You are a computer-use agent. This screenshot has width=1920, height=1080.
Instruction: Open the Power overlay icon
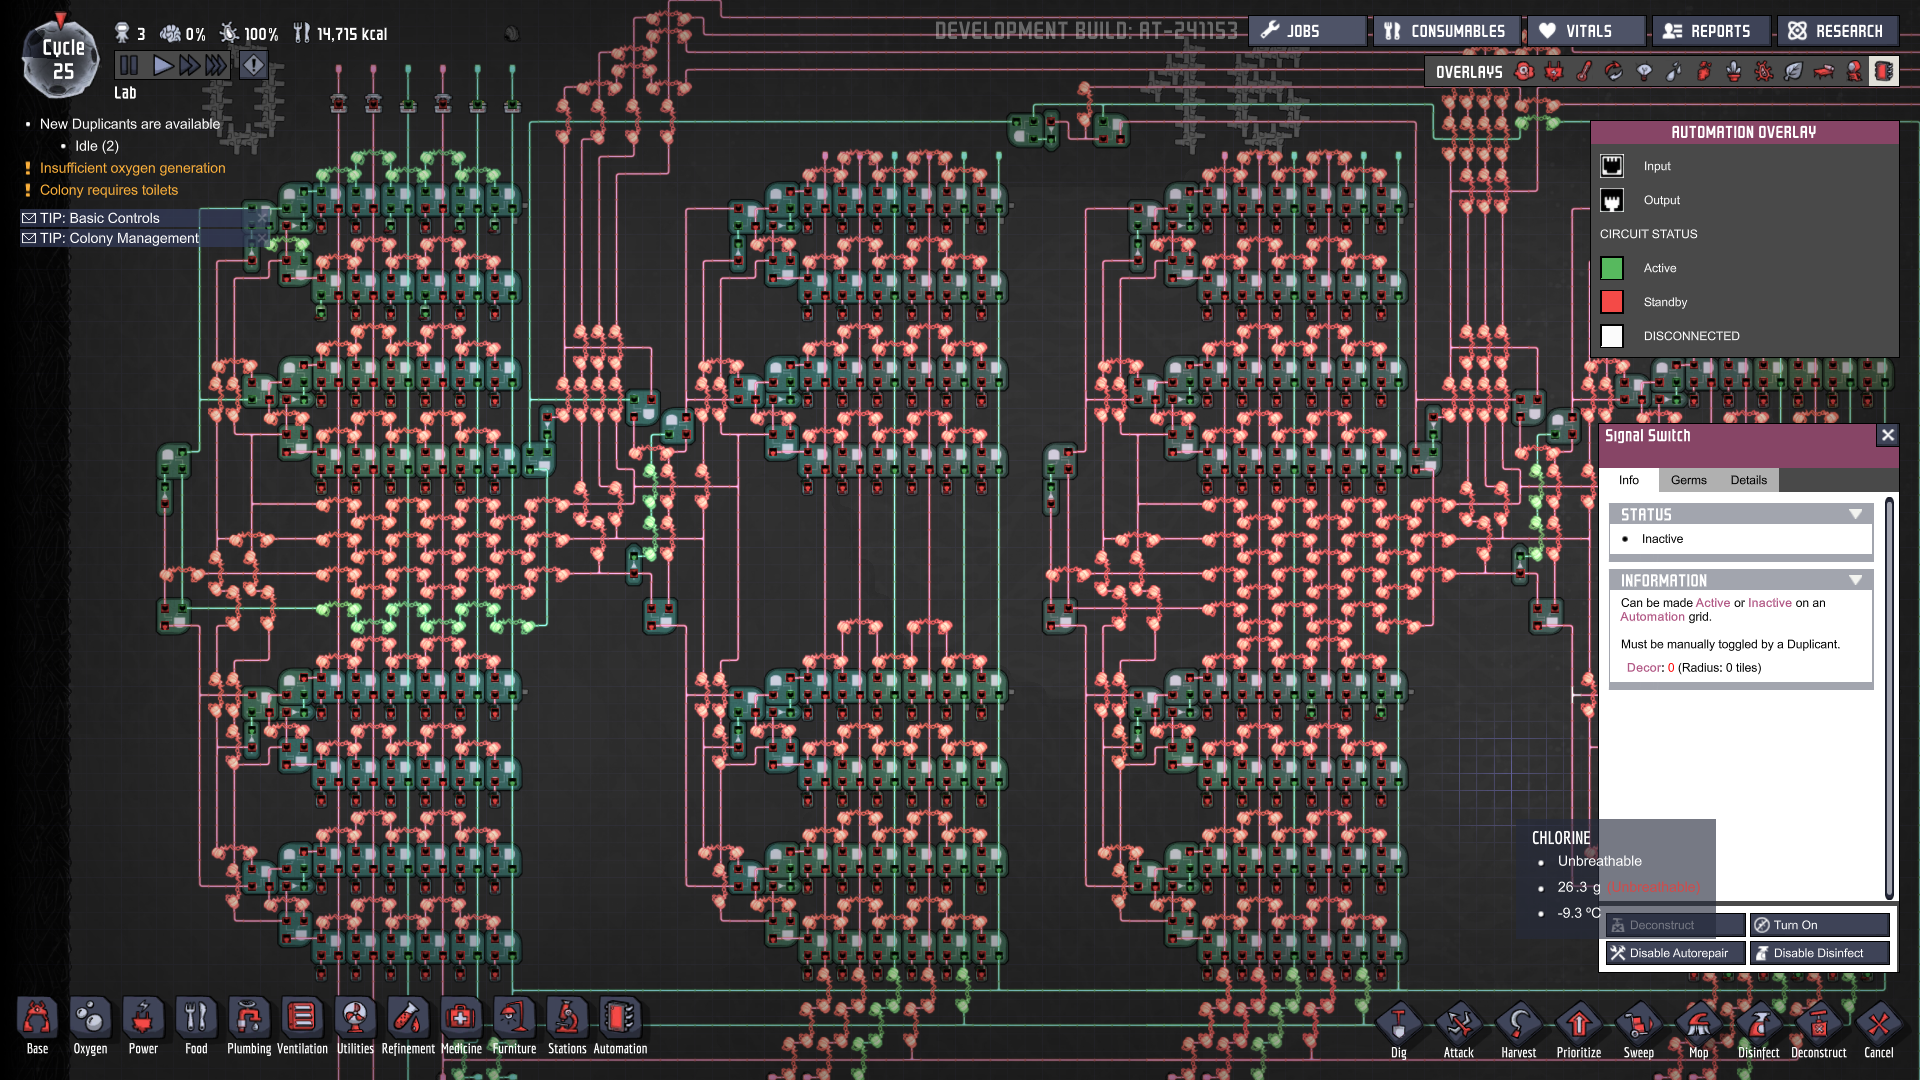1554,72
